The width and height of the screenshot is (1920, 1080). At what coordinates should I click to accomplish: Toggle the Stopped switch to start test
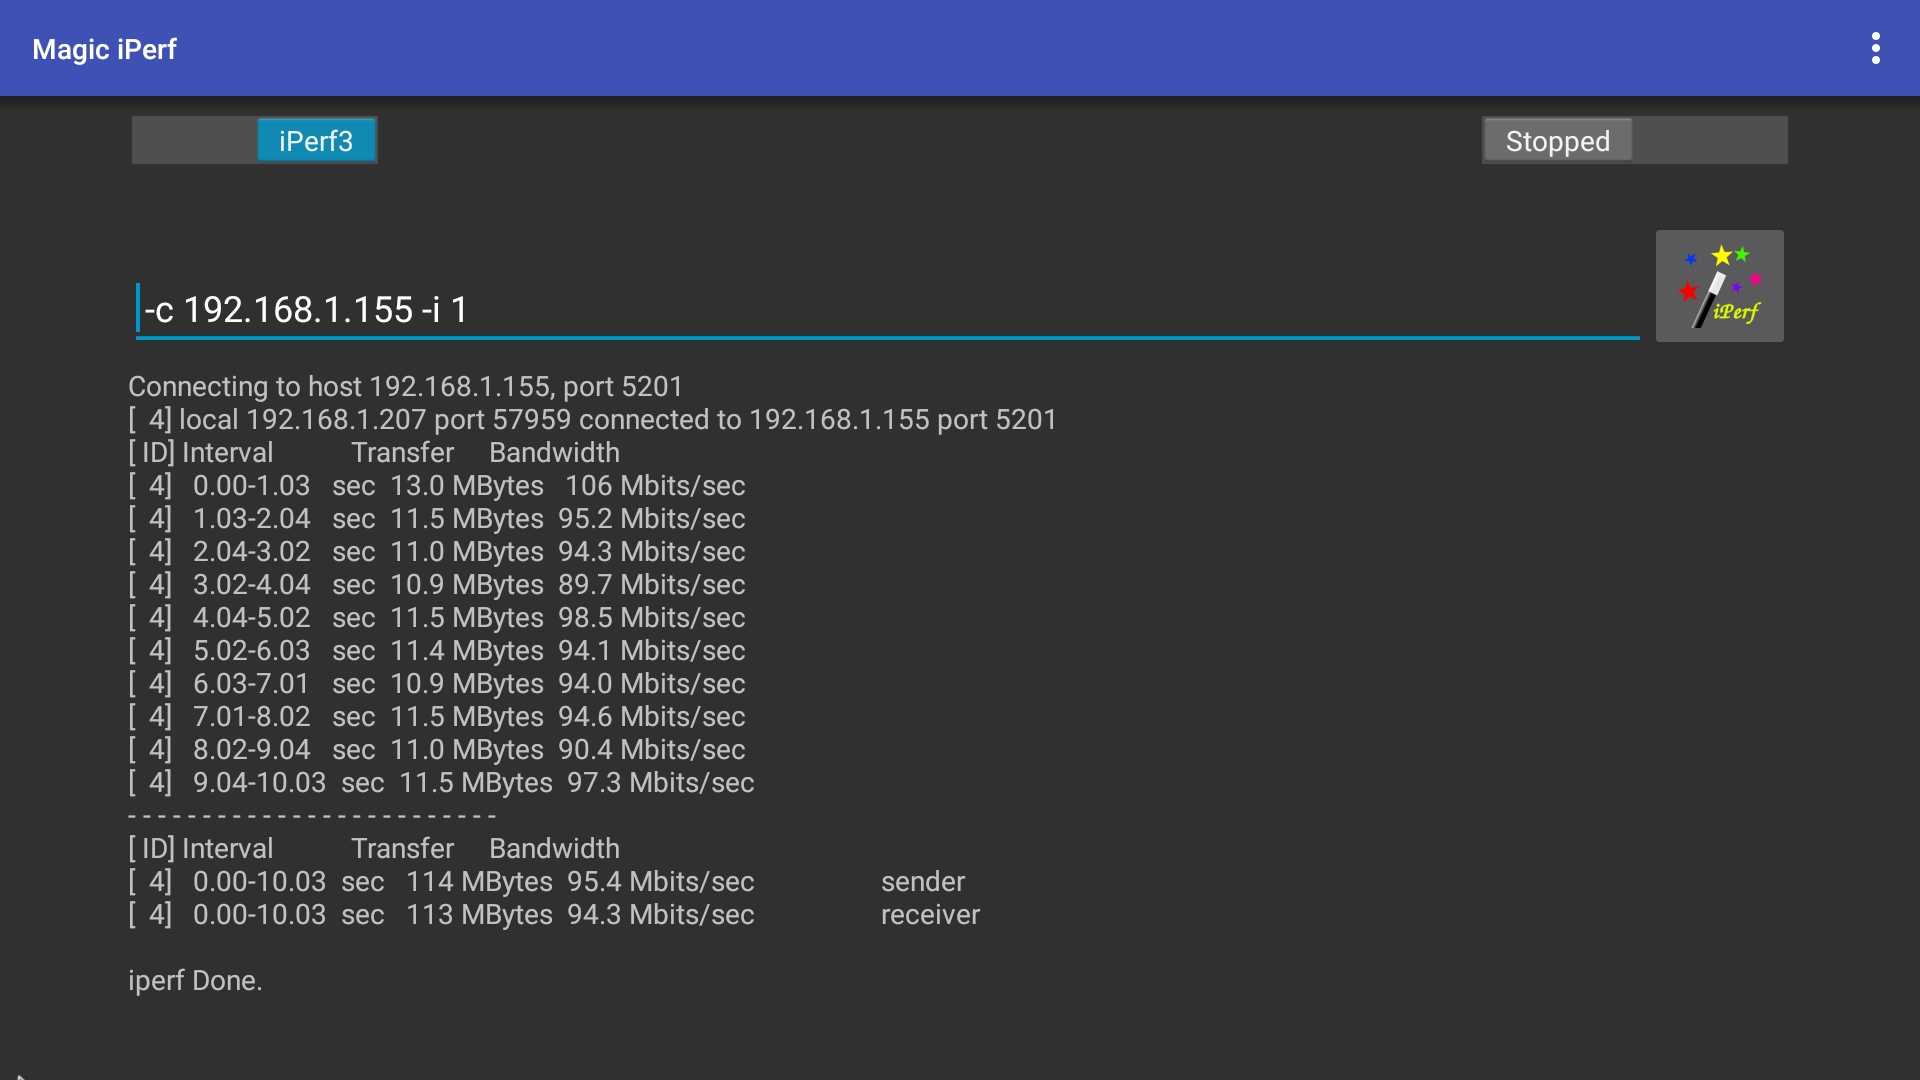pyautogui.click(x=1634, y=141)
